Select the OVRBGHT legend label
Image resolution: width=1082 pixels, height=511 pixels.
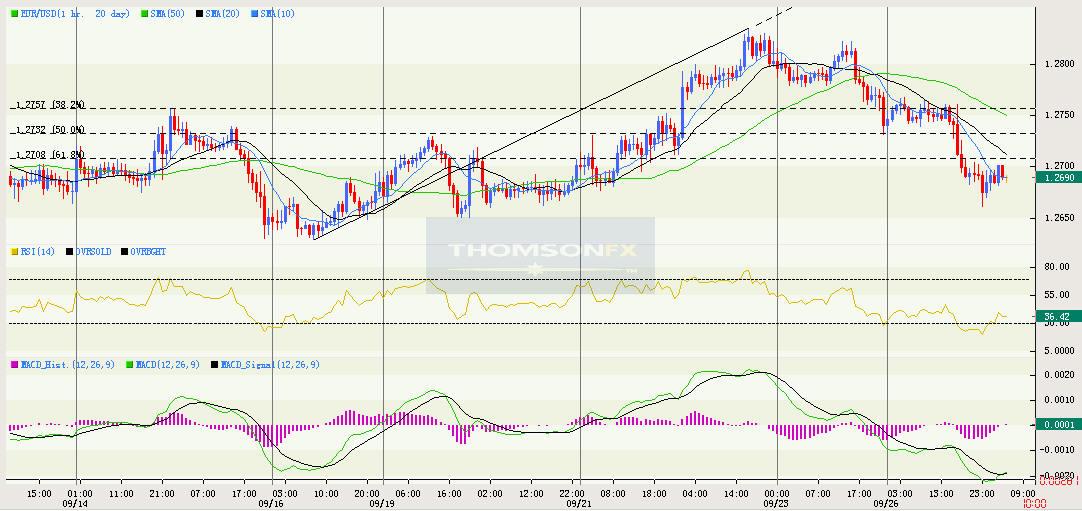click(148, 252)
